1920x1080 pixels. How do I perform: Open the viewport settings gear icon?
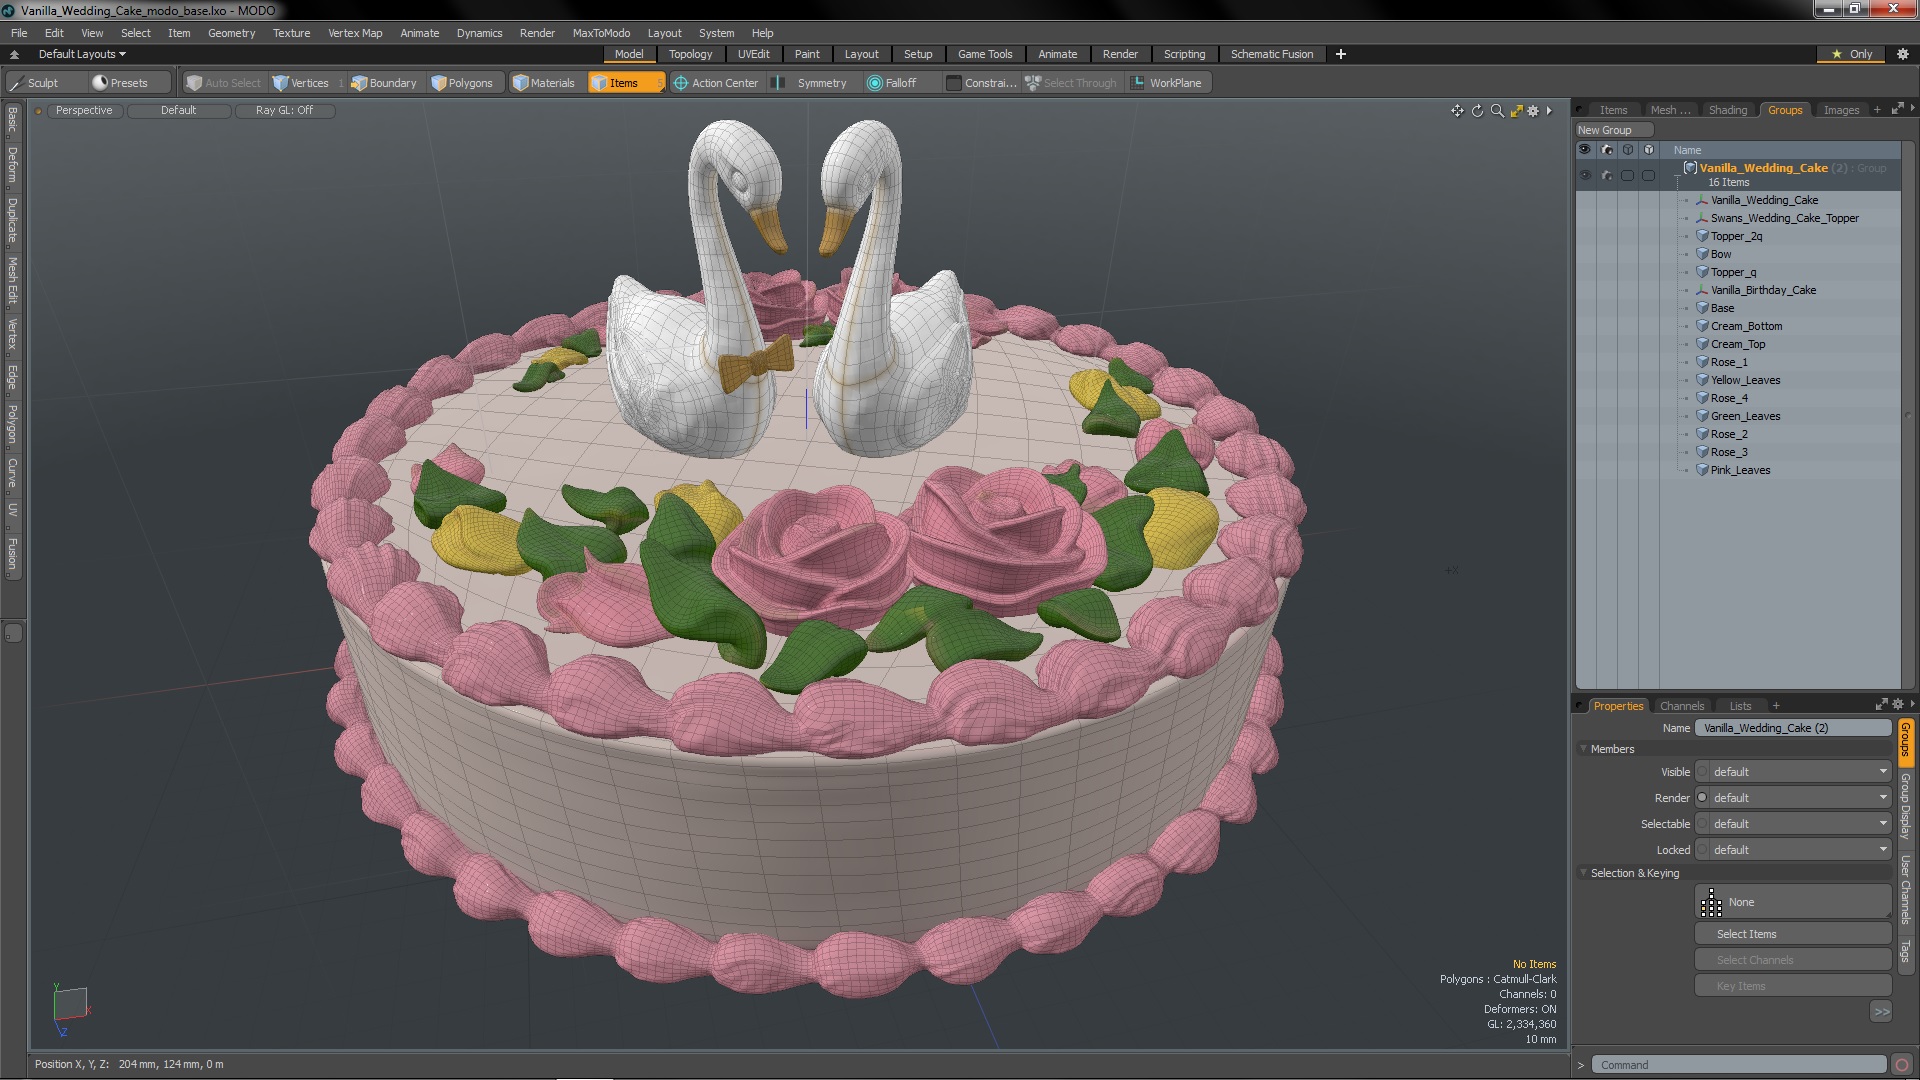pyautogui.click(x=1533, y=111)
